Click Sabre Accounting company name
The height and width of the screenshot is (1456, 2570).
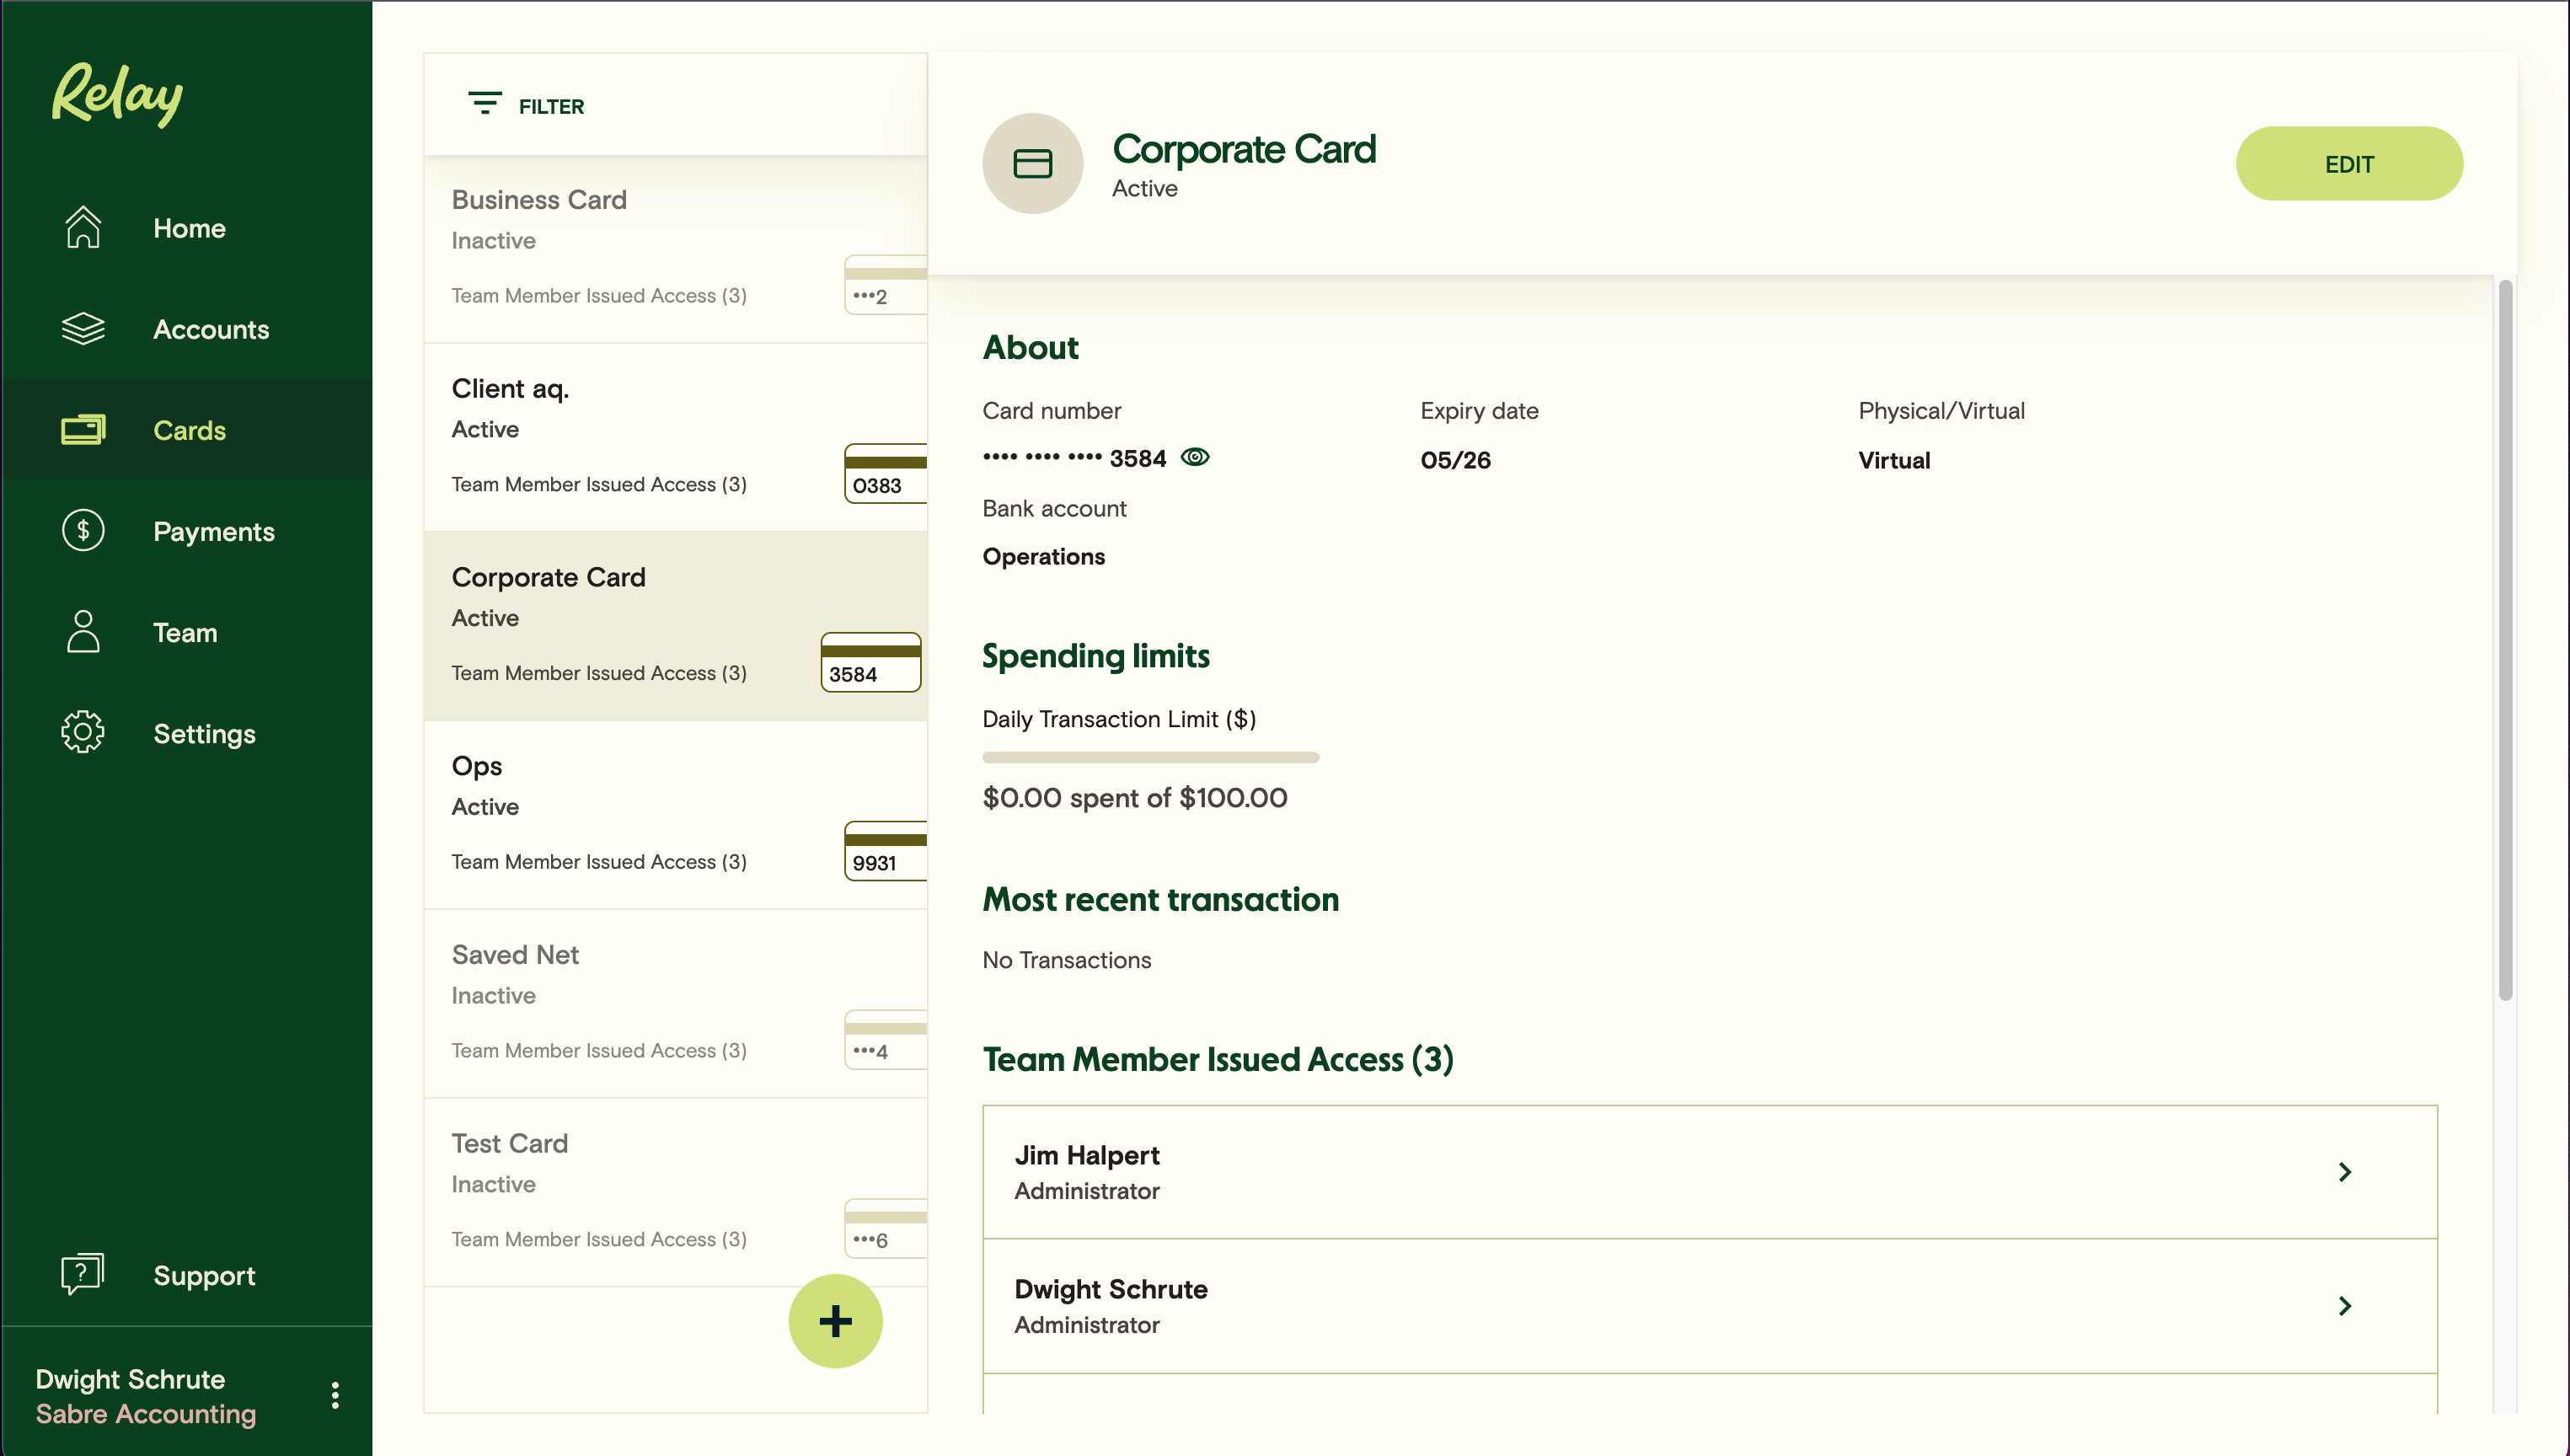click(146, 1414)
